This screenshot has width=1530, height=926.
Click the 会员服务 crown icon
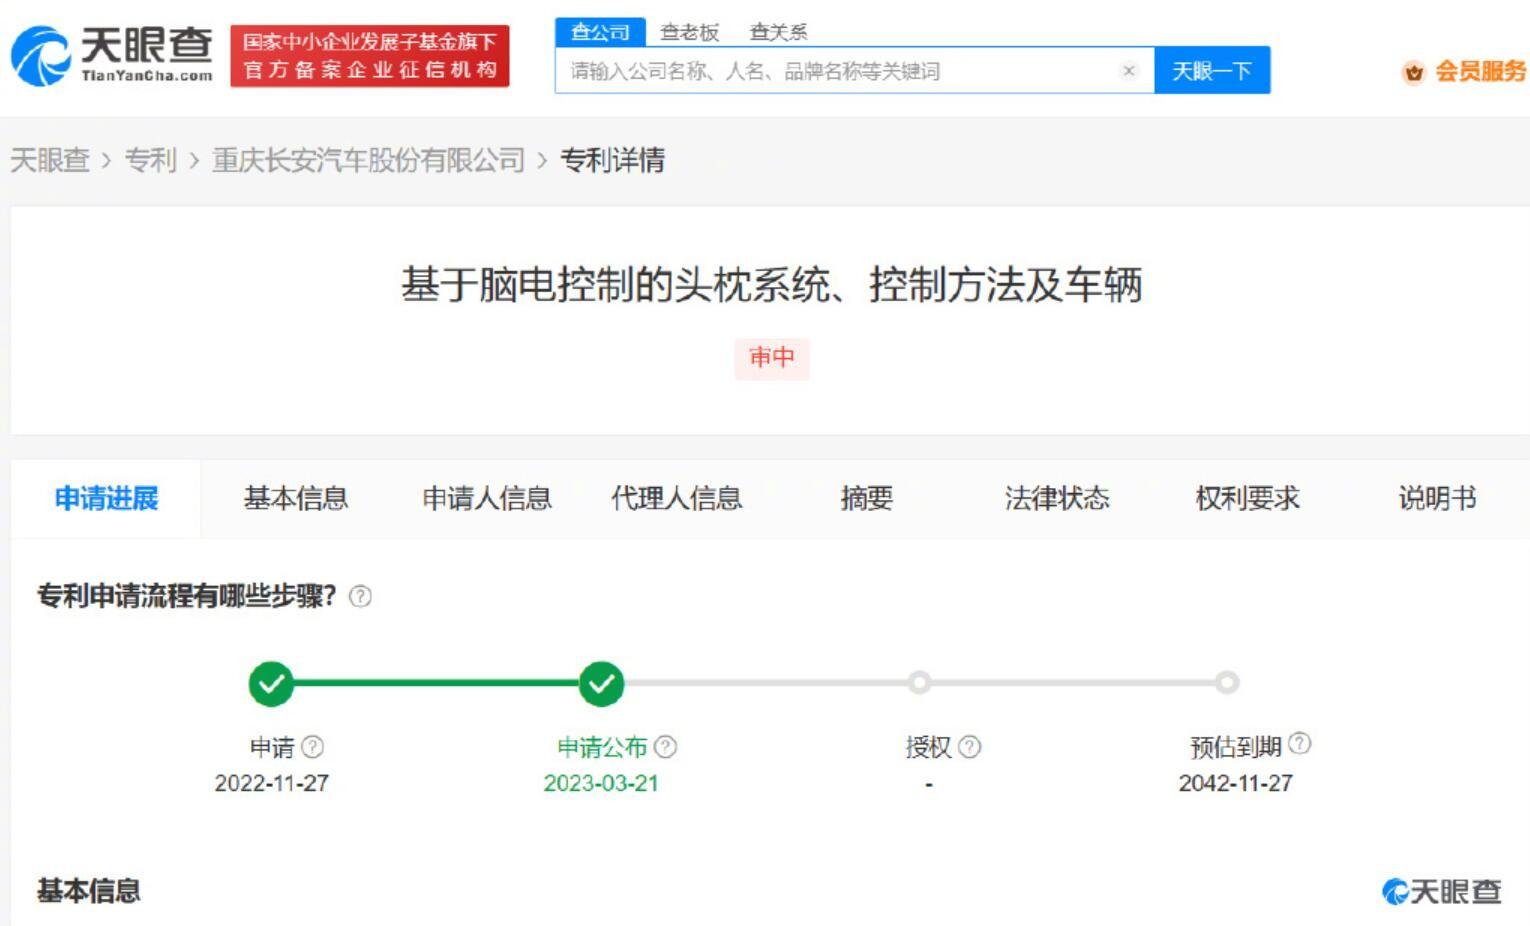click(x=1414, y=72)
